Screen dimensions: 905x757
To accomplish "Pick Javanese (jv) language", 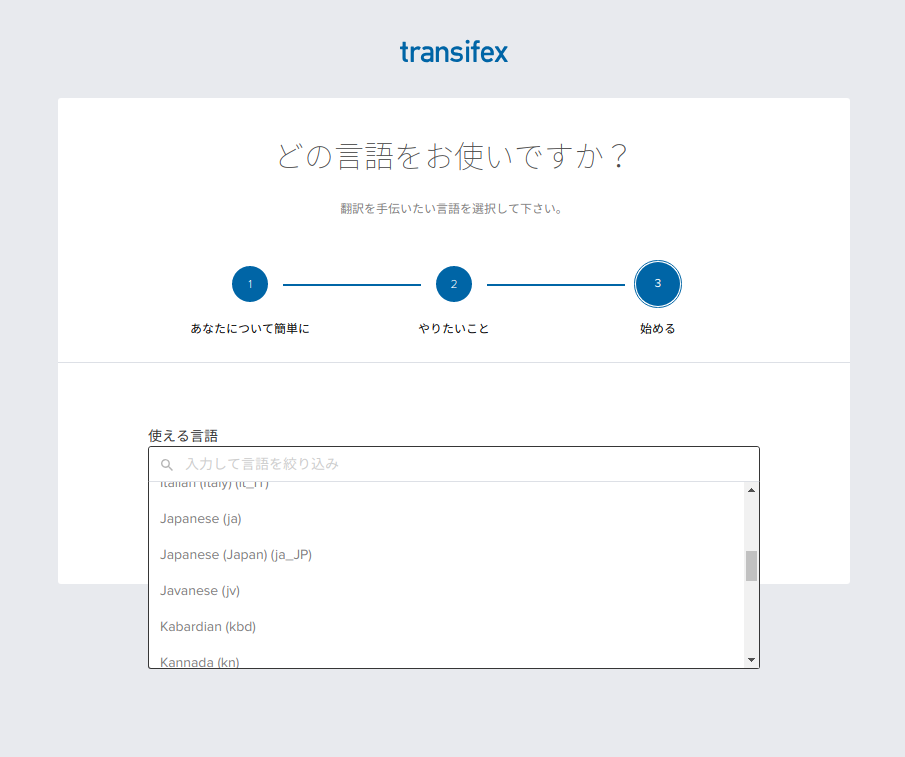I will tap(200, 590).
